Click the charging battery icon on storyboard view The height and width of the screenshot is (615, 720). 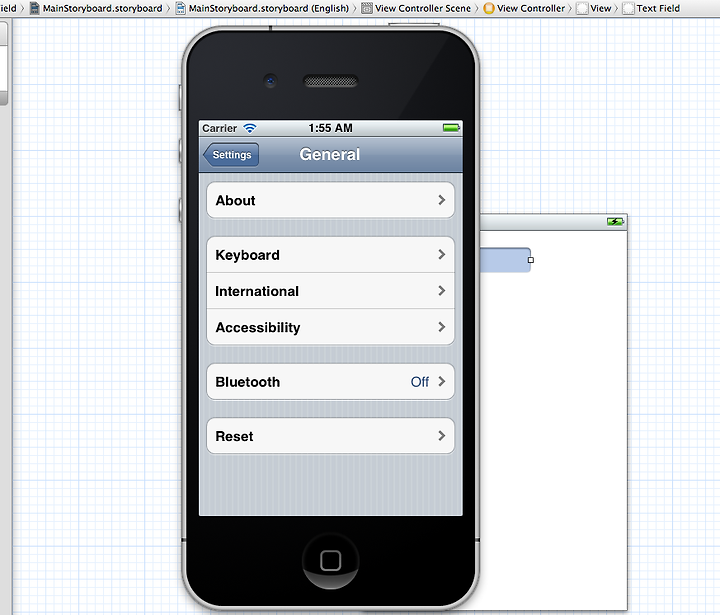tap(615, 222)
